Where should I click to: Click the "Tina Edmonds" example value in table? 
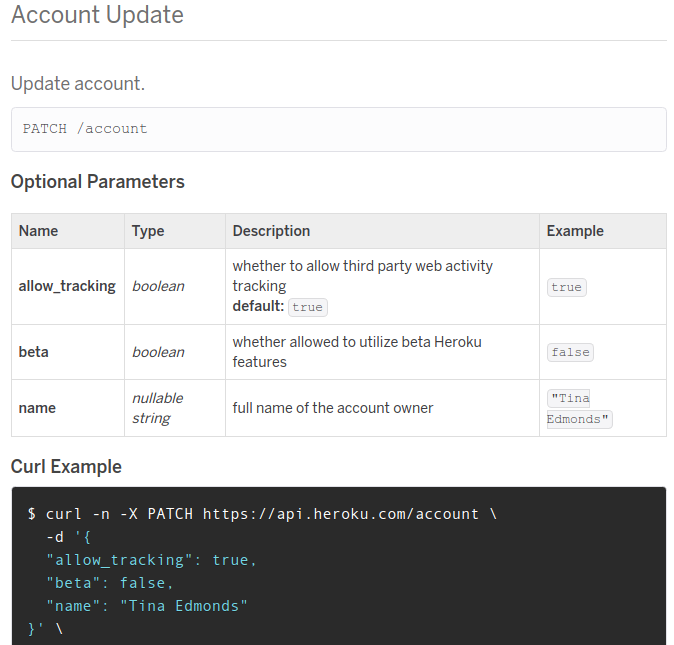point(578,408)
